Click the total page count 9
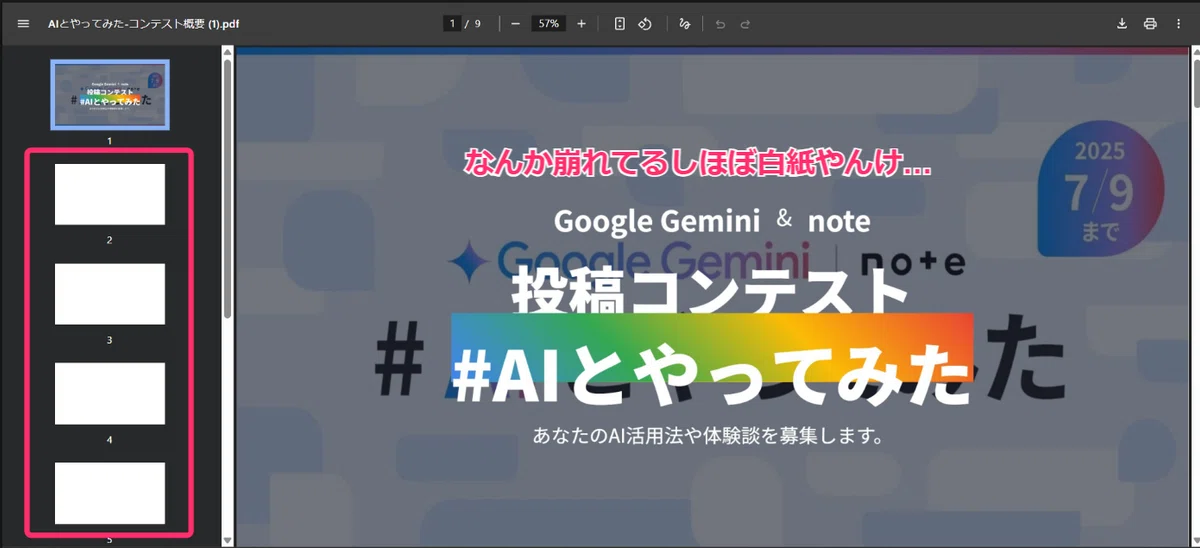 (478, 23)
